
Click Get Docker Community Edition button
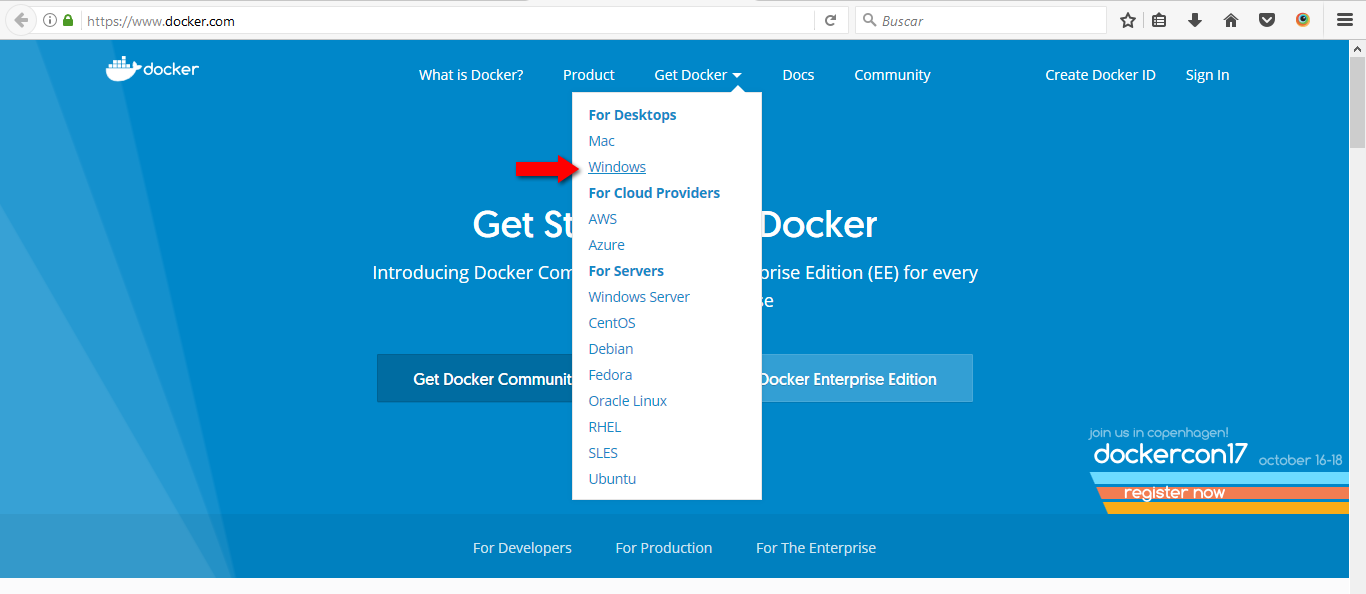(475, 378)
